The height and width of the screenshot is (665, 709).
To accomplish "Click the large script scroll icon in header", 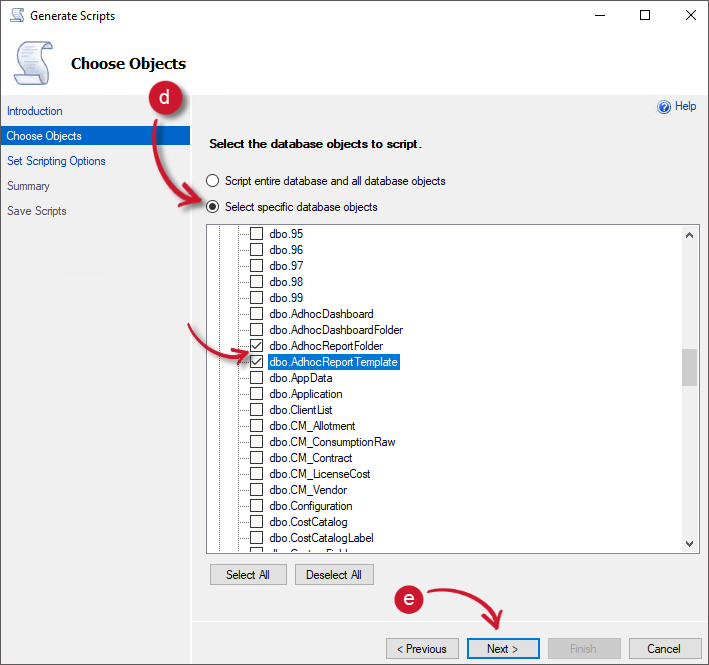I will point(34,62).
